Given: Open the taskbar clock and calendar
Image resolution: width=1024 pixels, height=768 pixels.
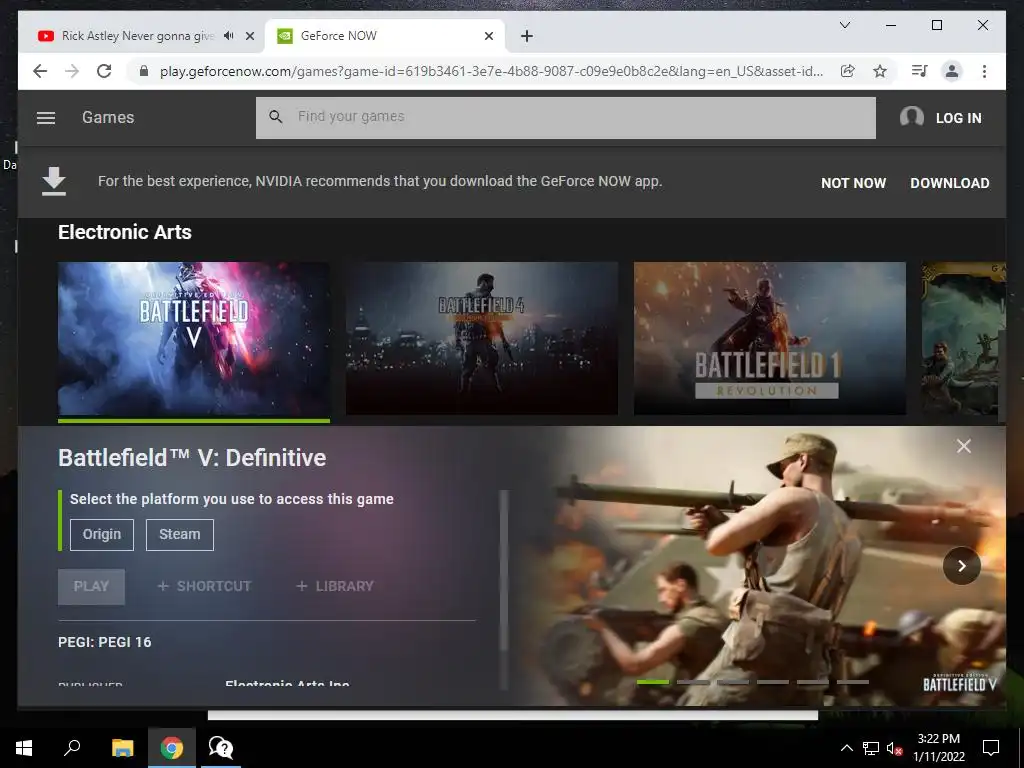Looking at the screenshot, I should (x=938, y=748).
